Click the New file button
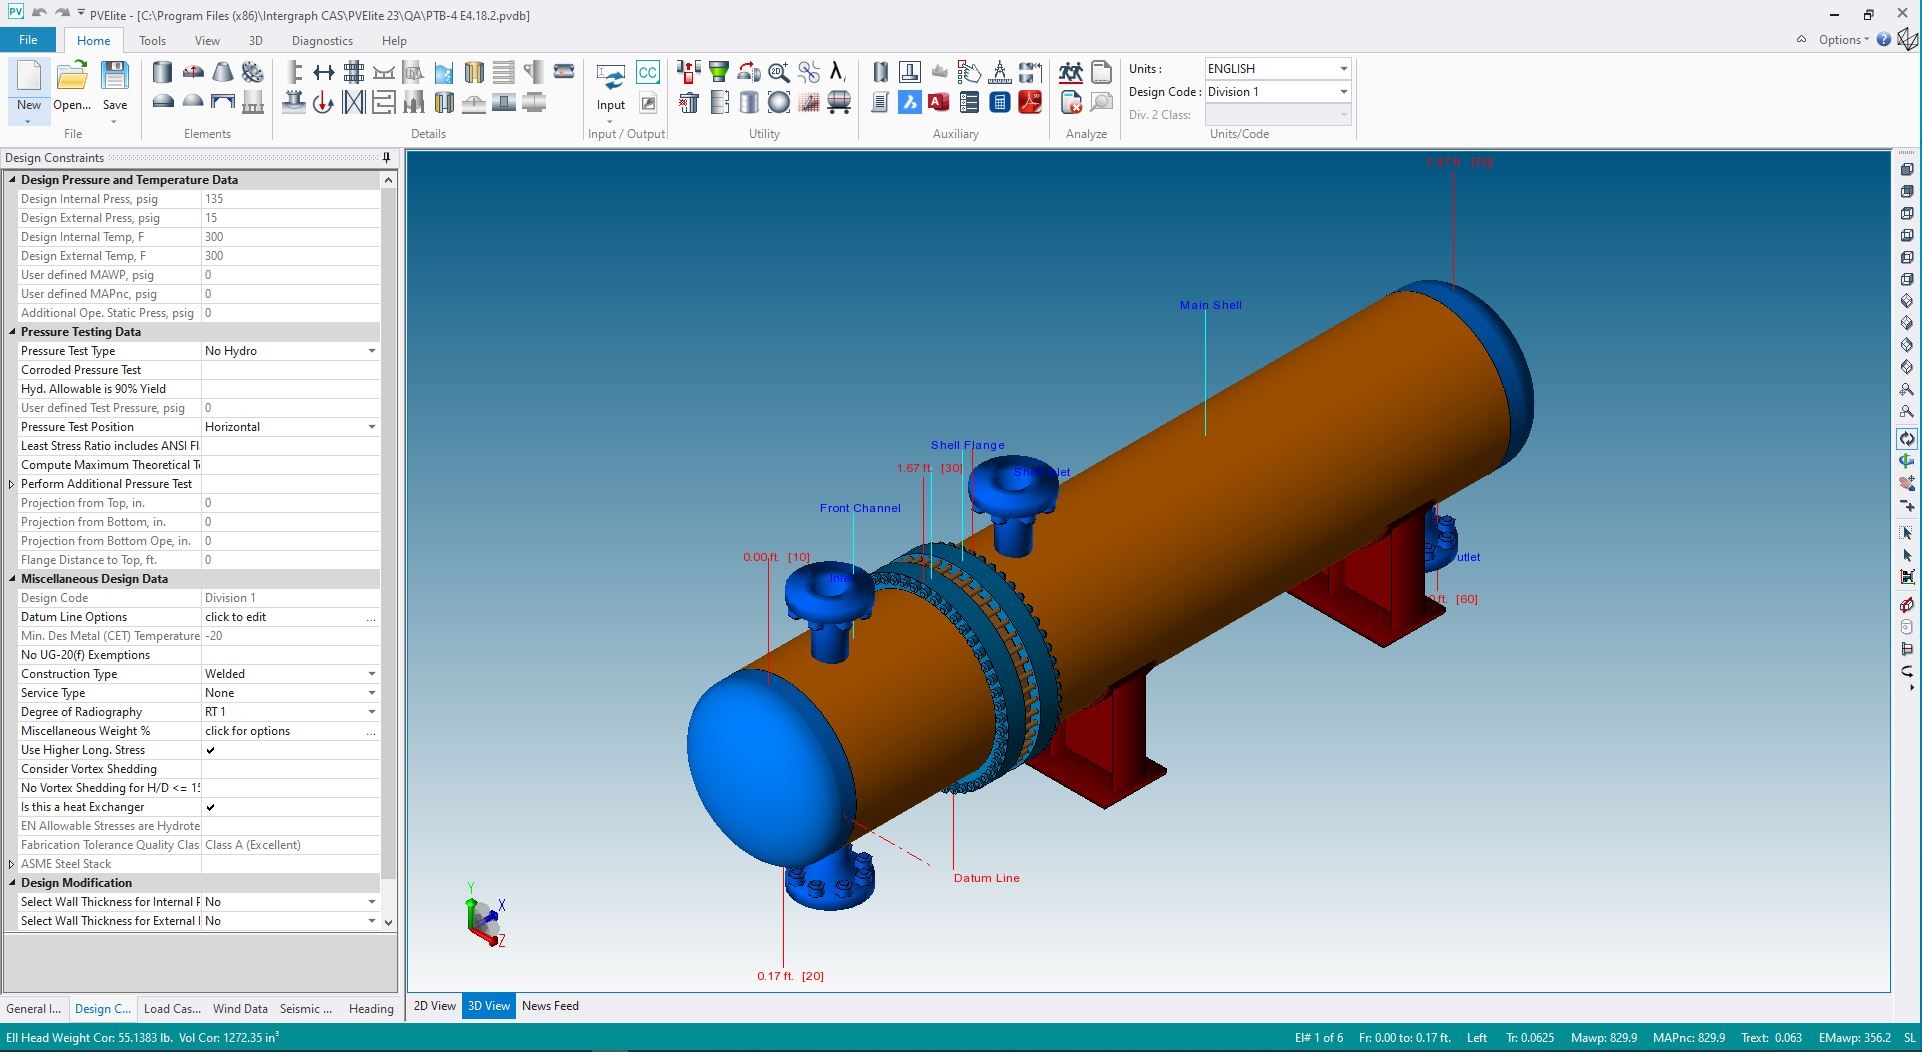1922x1052 pixels. click(x=29, y=90)
